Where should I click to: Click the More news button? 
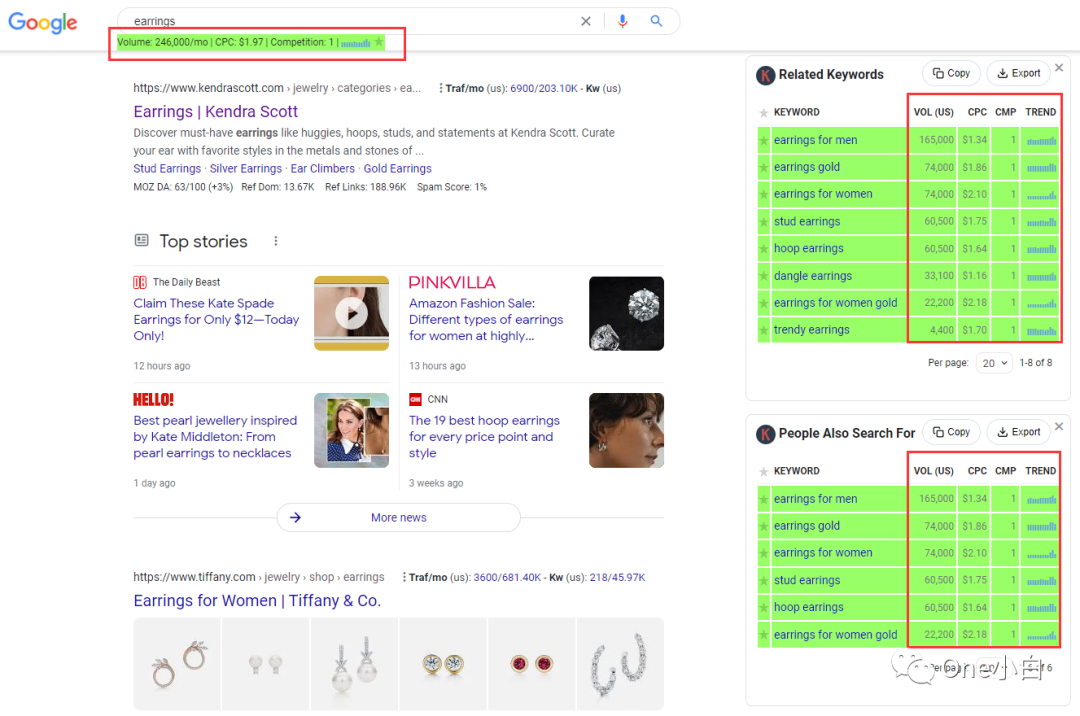[399, 518]
